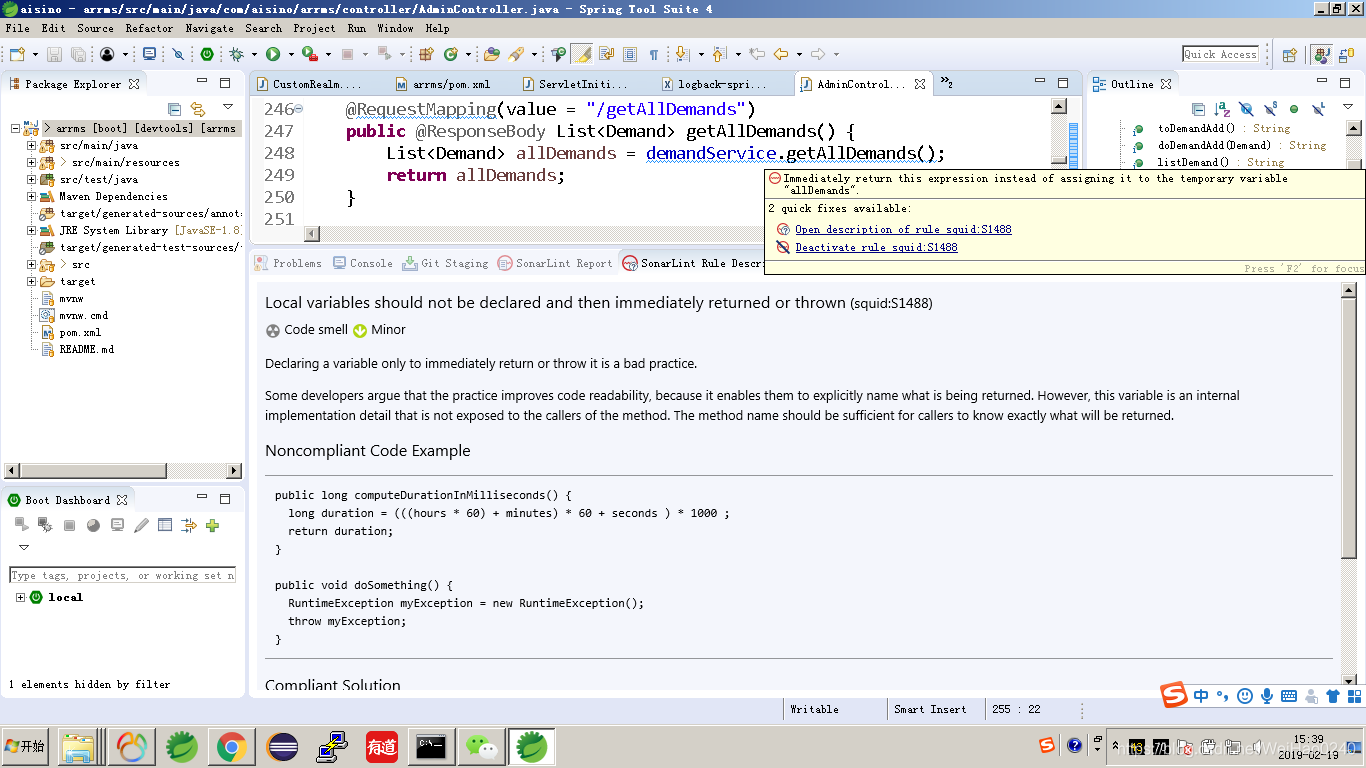
Task: Click the Previous Annotation arrow icon
Action: 718,54
